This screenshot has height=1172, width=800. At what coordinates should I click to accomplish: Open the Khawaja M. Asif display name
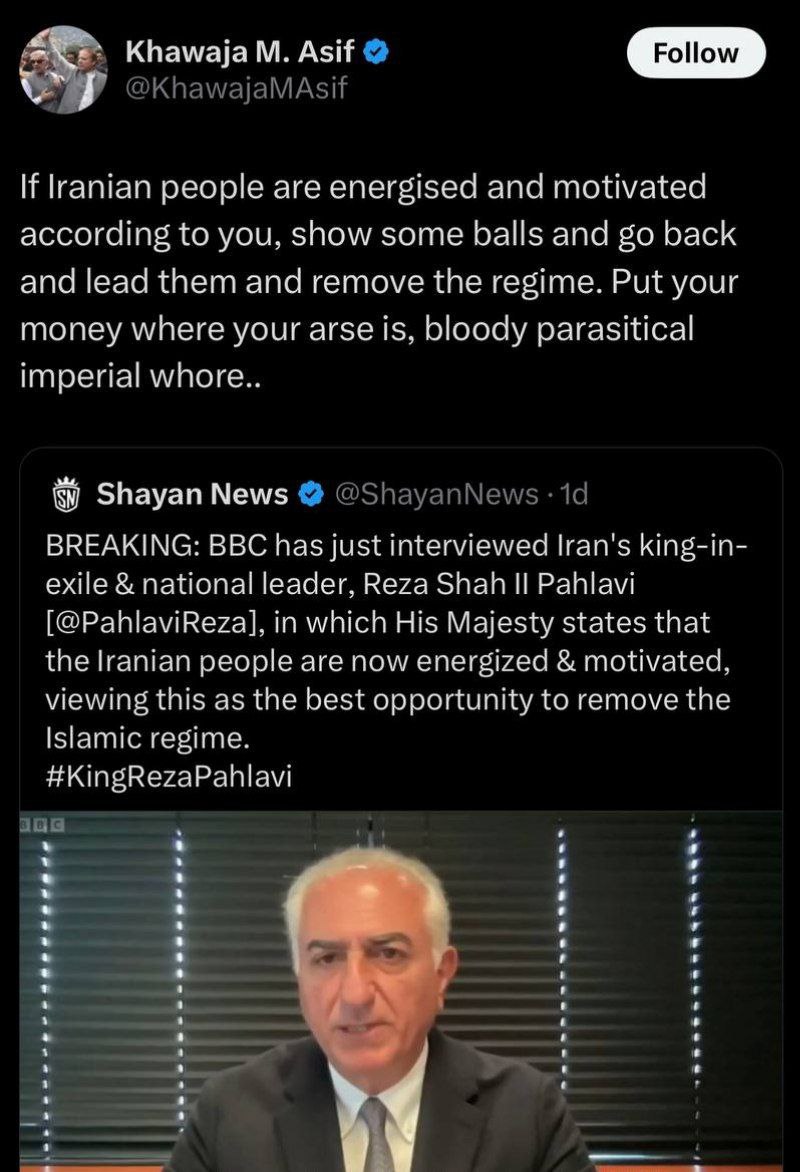240,52
